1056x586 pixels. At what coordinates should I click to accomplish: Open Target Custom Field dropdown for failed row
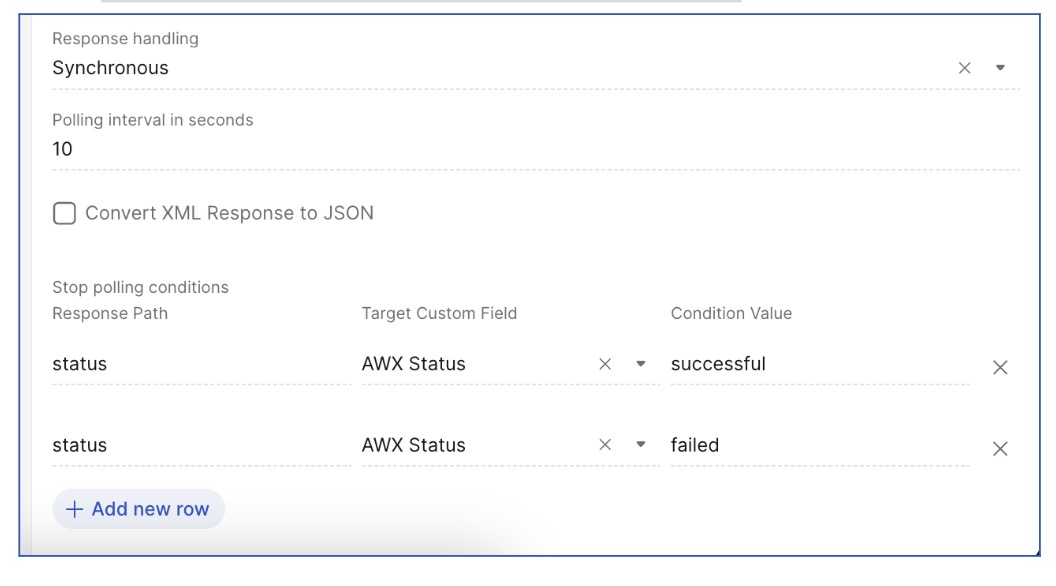[x=641, y=445]
